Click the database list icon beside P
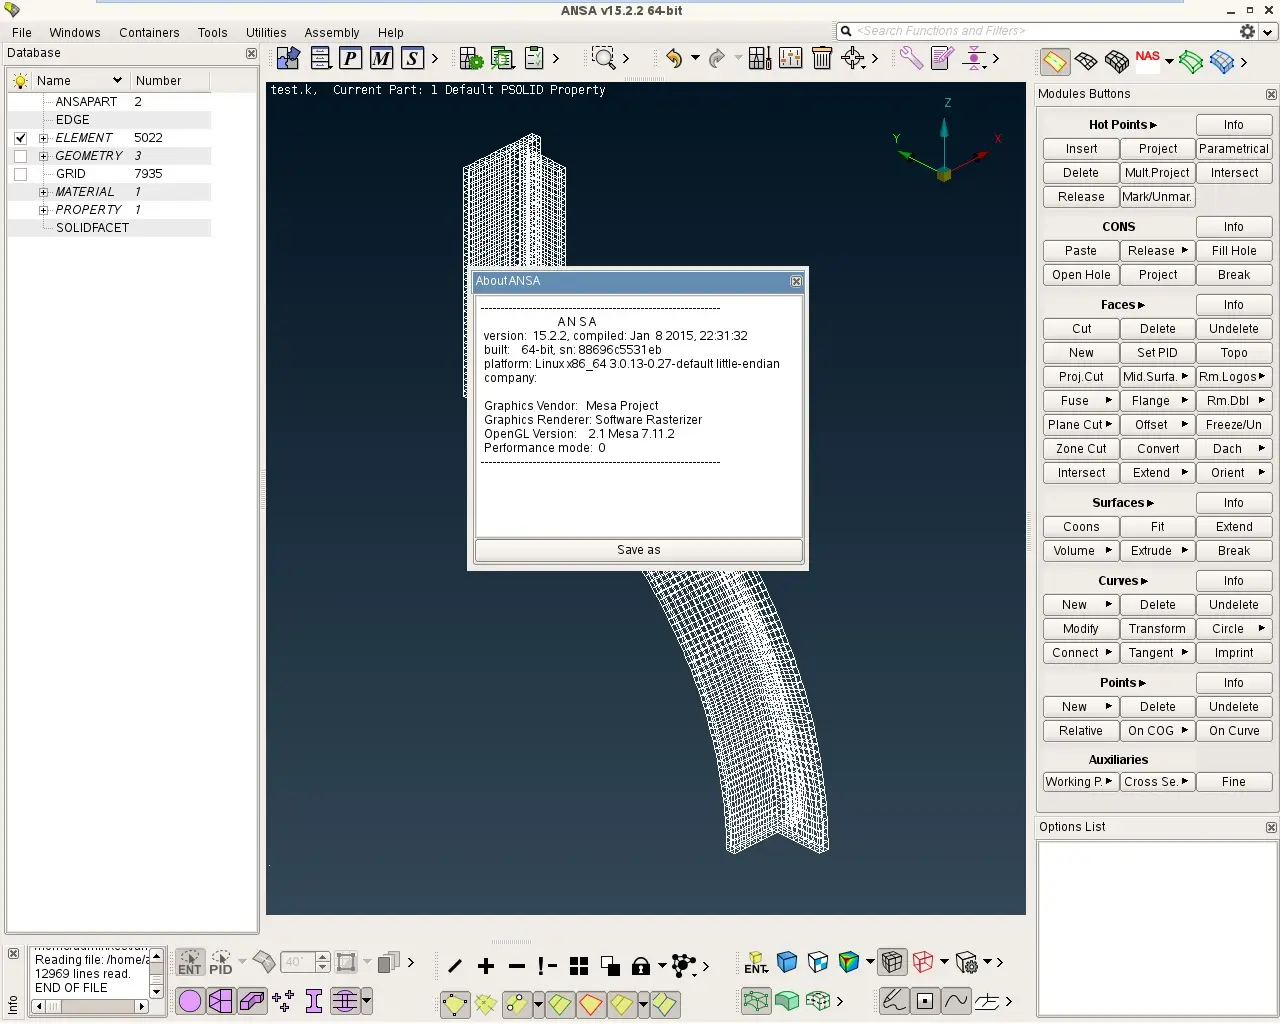 (x=320, y=59)
